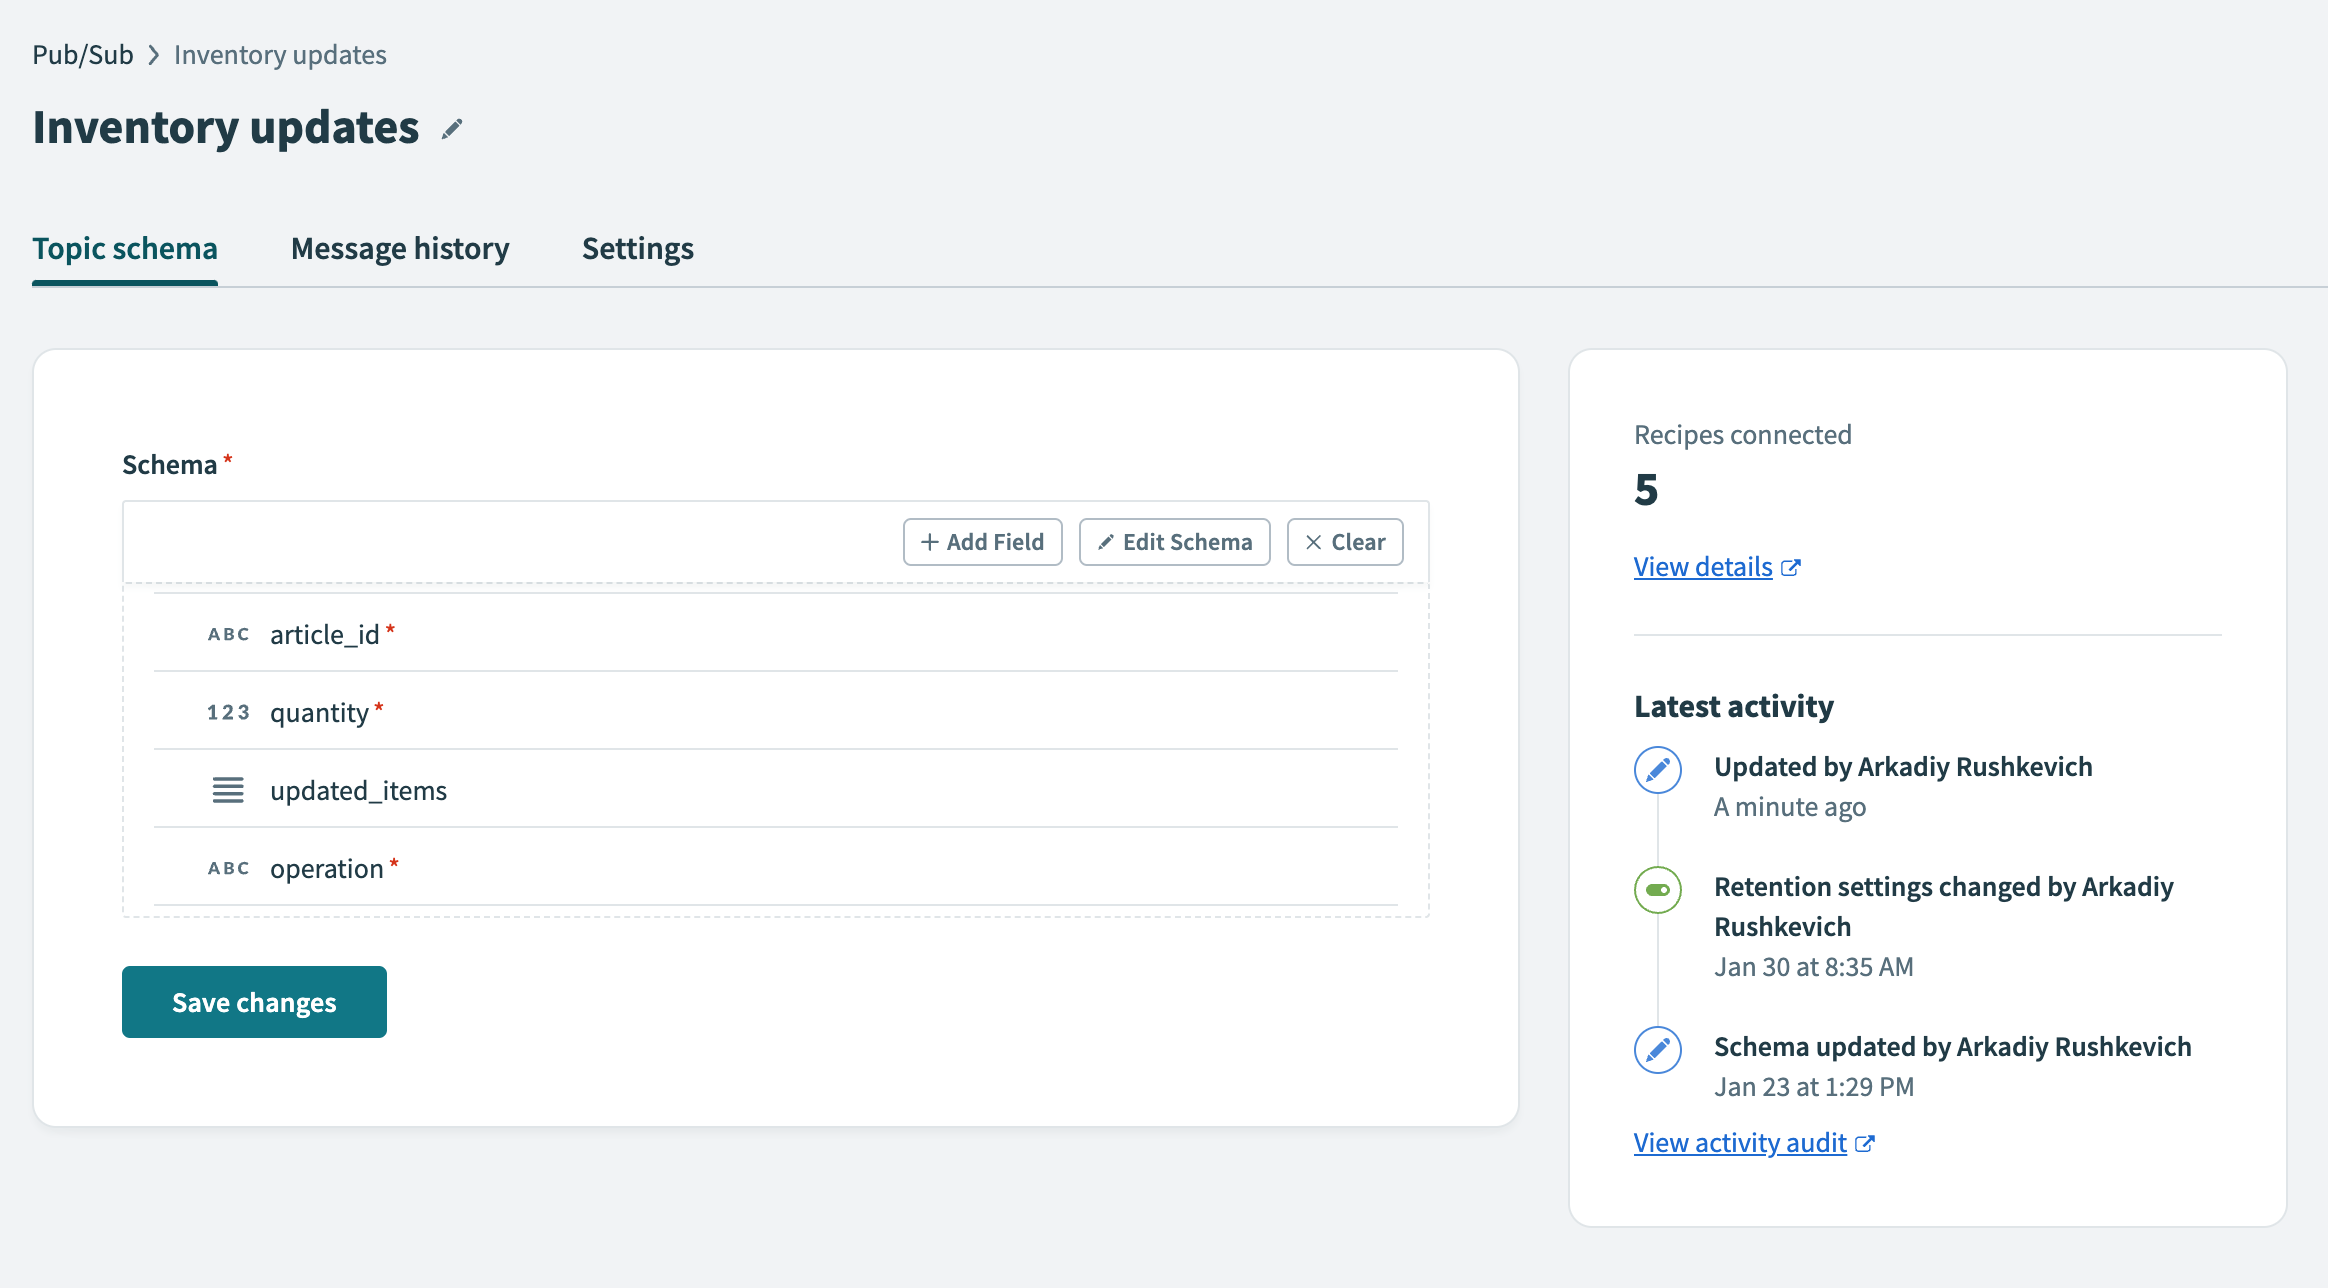Image resolution: width=2328 pixels, height=1288 pixels.
Task: Open the external link icon next to View details
Action: (x=1791, y=567)
